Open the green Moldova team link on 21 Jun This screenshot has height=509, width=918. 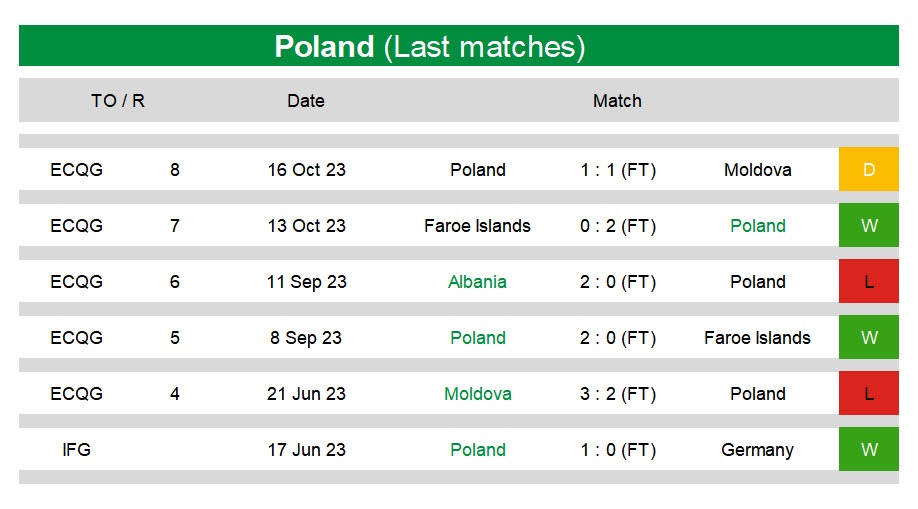(x=478, y=394)
